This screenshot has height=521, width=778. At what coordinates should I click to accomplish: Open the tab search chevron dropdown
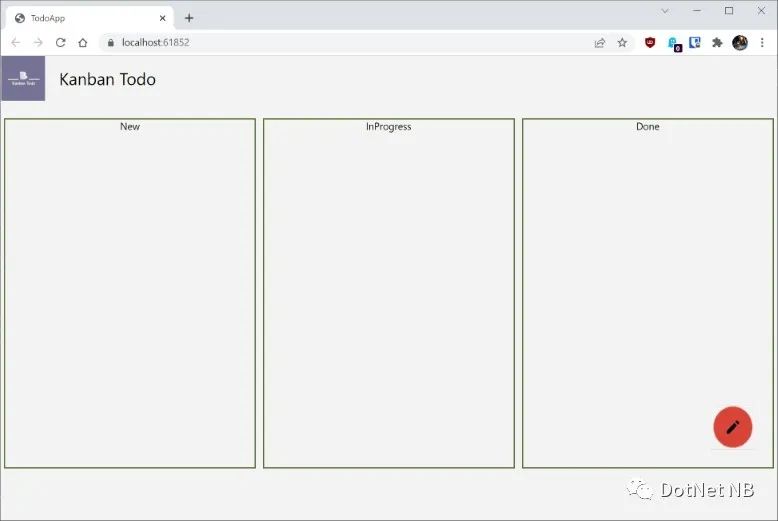pyautogui.click(x=665, y=11)
